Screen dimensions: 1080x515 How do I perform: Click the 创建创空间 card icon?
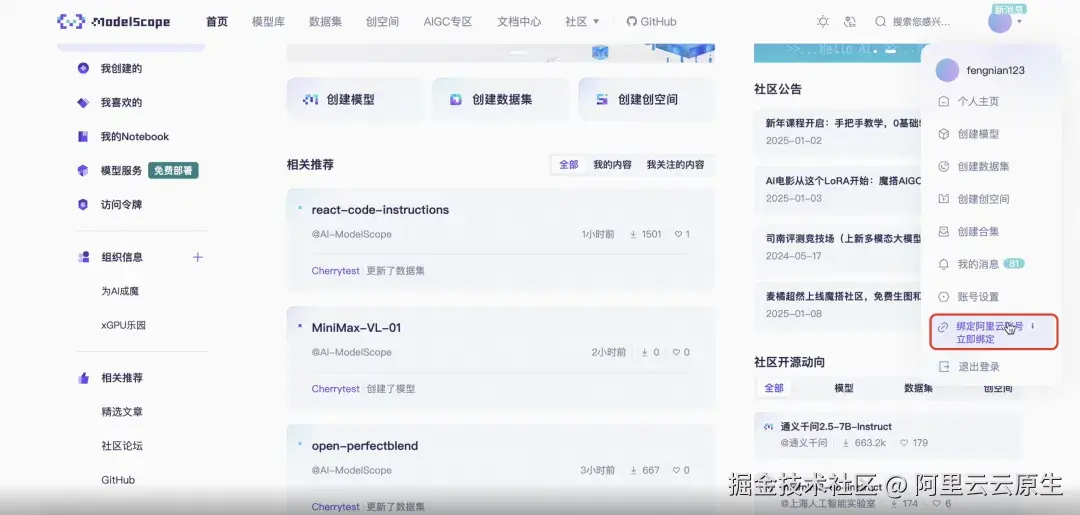coord(602,100)
